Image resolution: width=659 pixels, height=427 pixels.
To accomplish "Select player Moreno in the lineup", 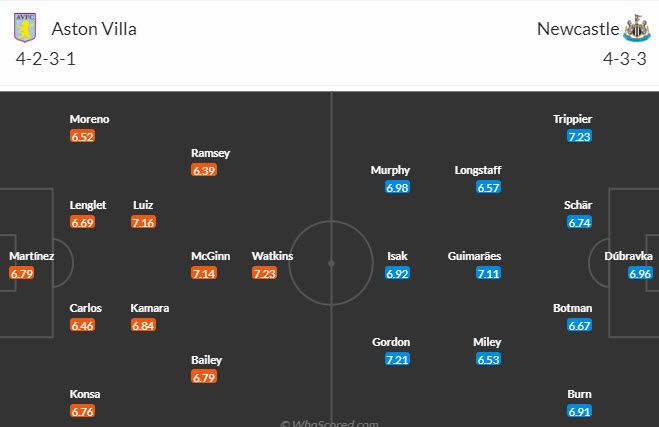I will pyautogui.click(x=89, y=119).
